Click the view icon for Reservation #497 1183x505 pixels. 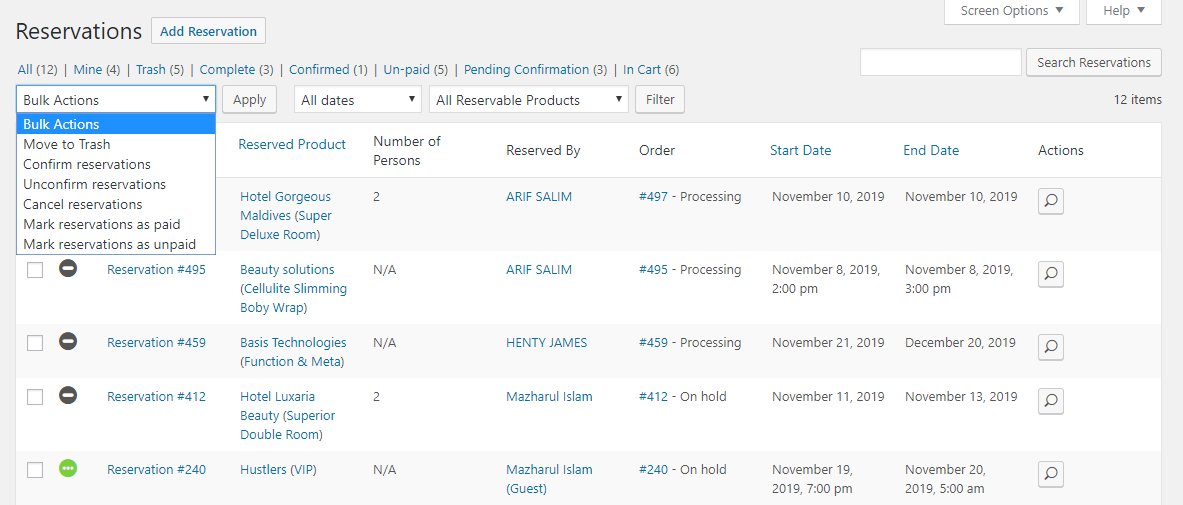click(x=1050, y=201)
